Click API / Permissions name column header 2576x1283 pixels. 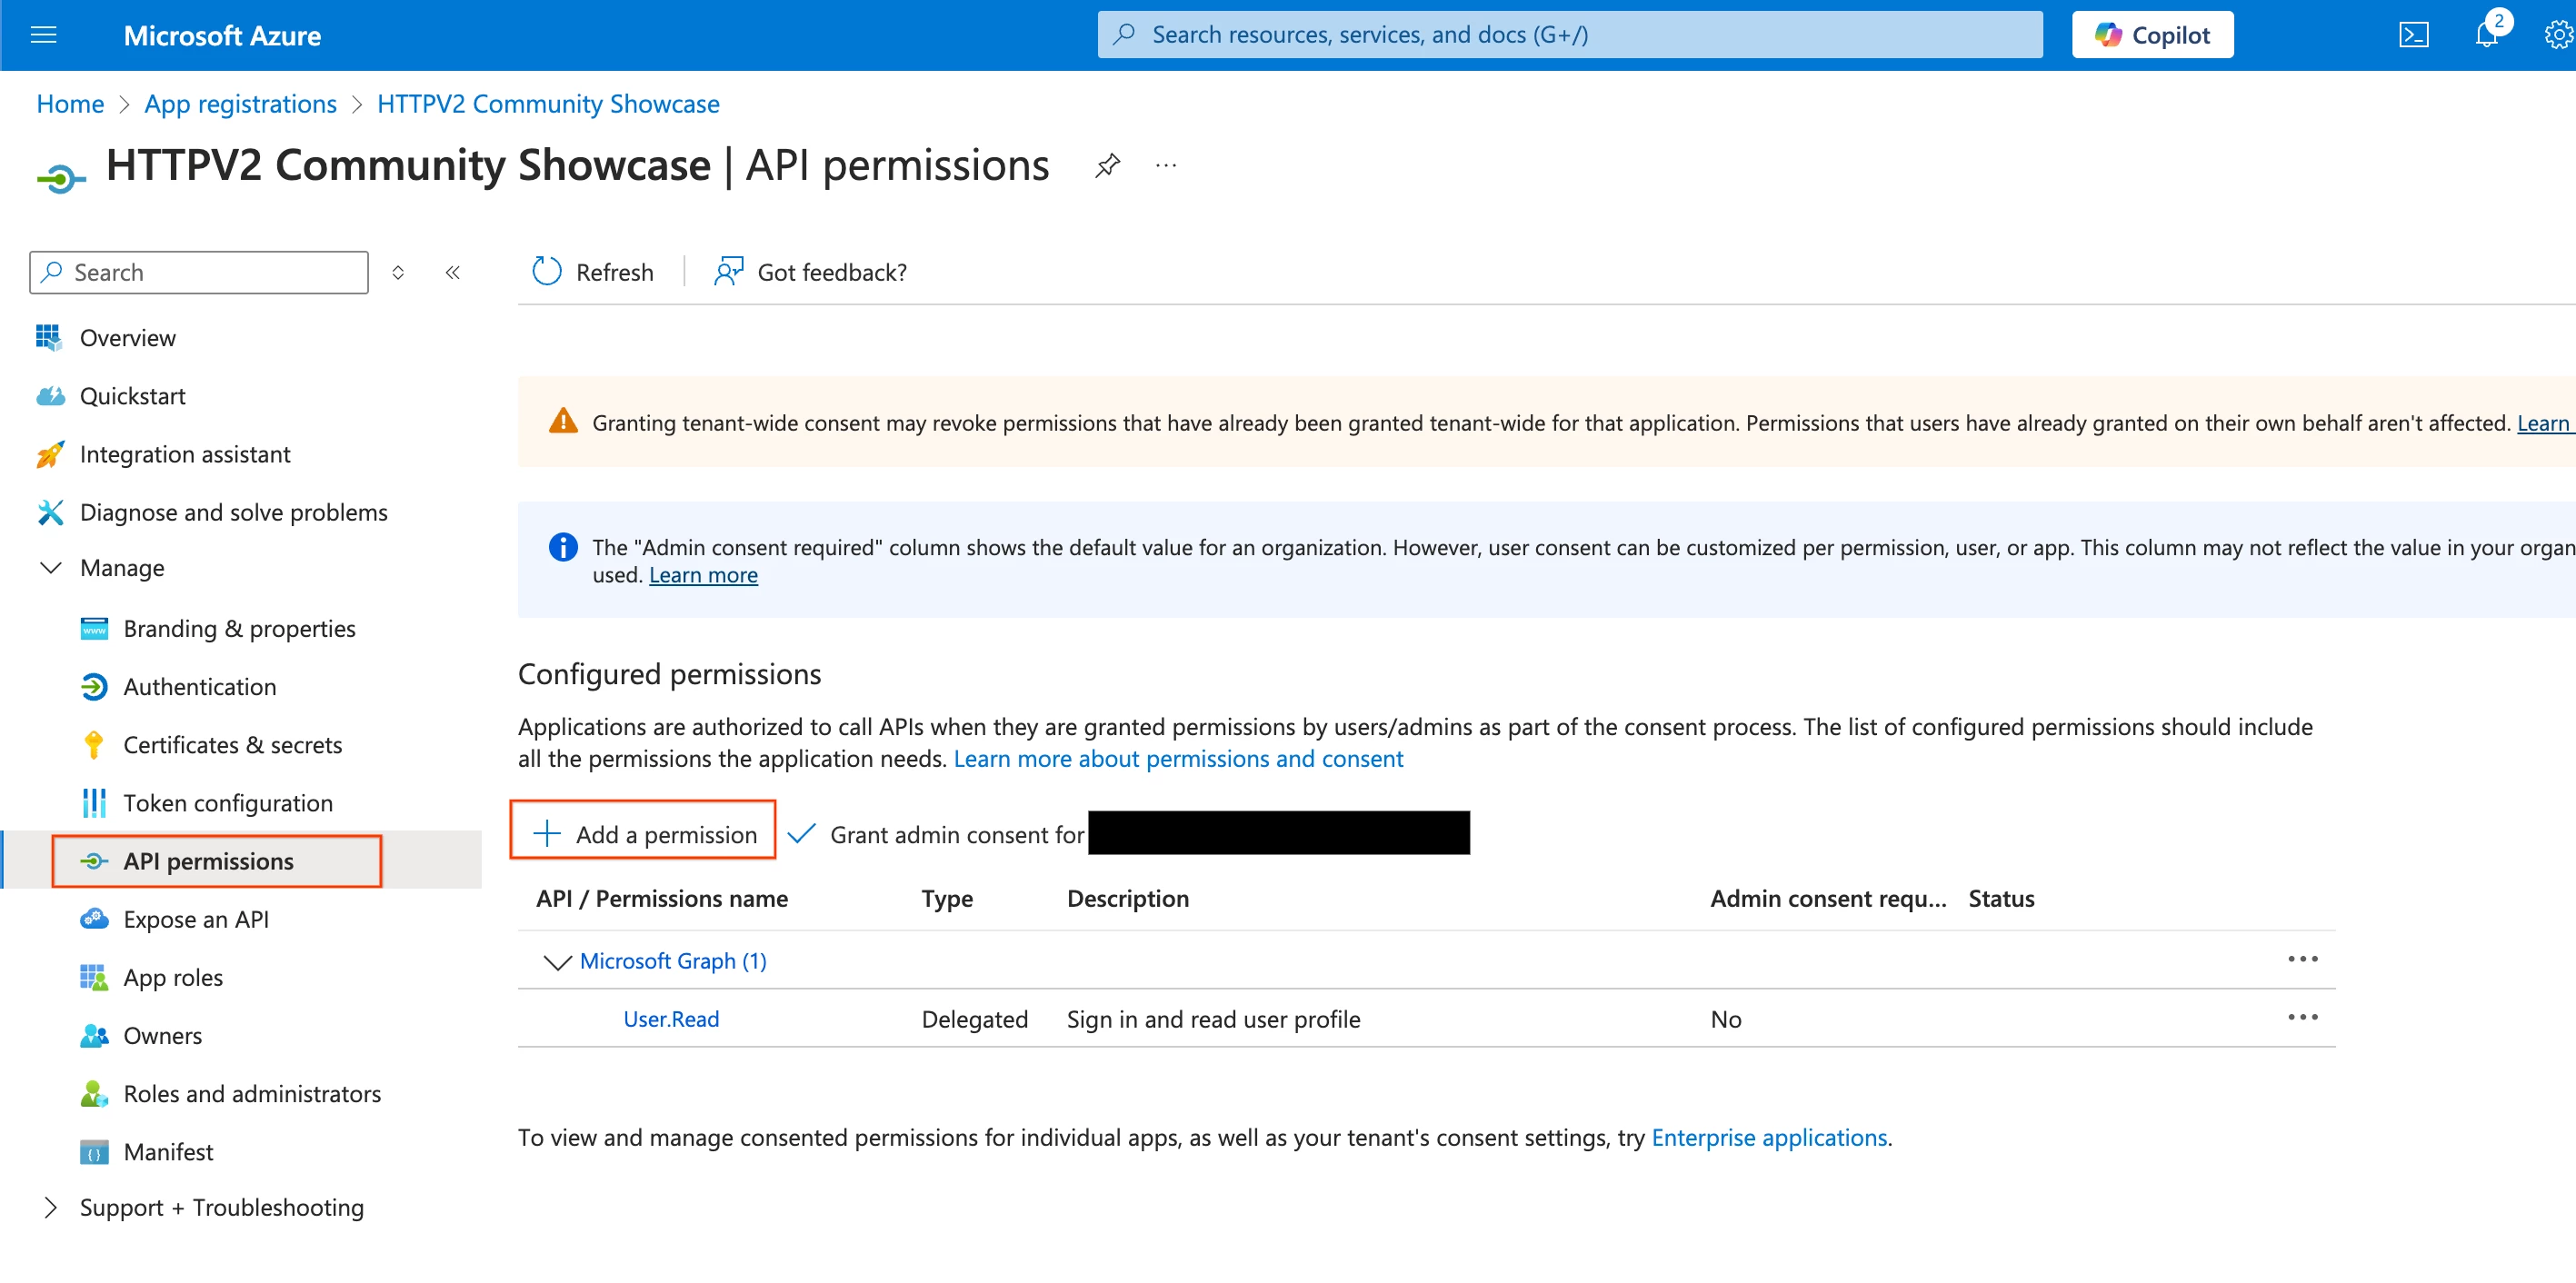661,898
